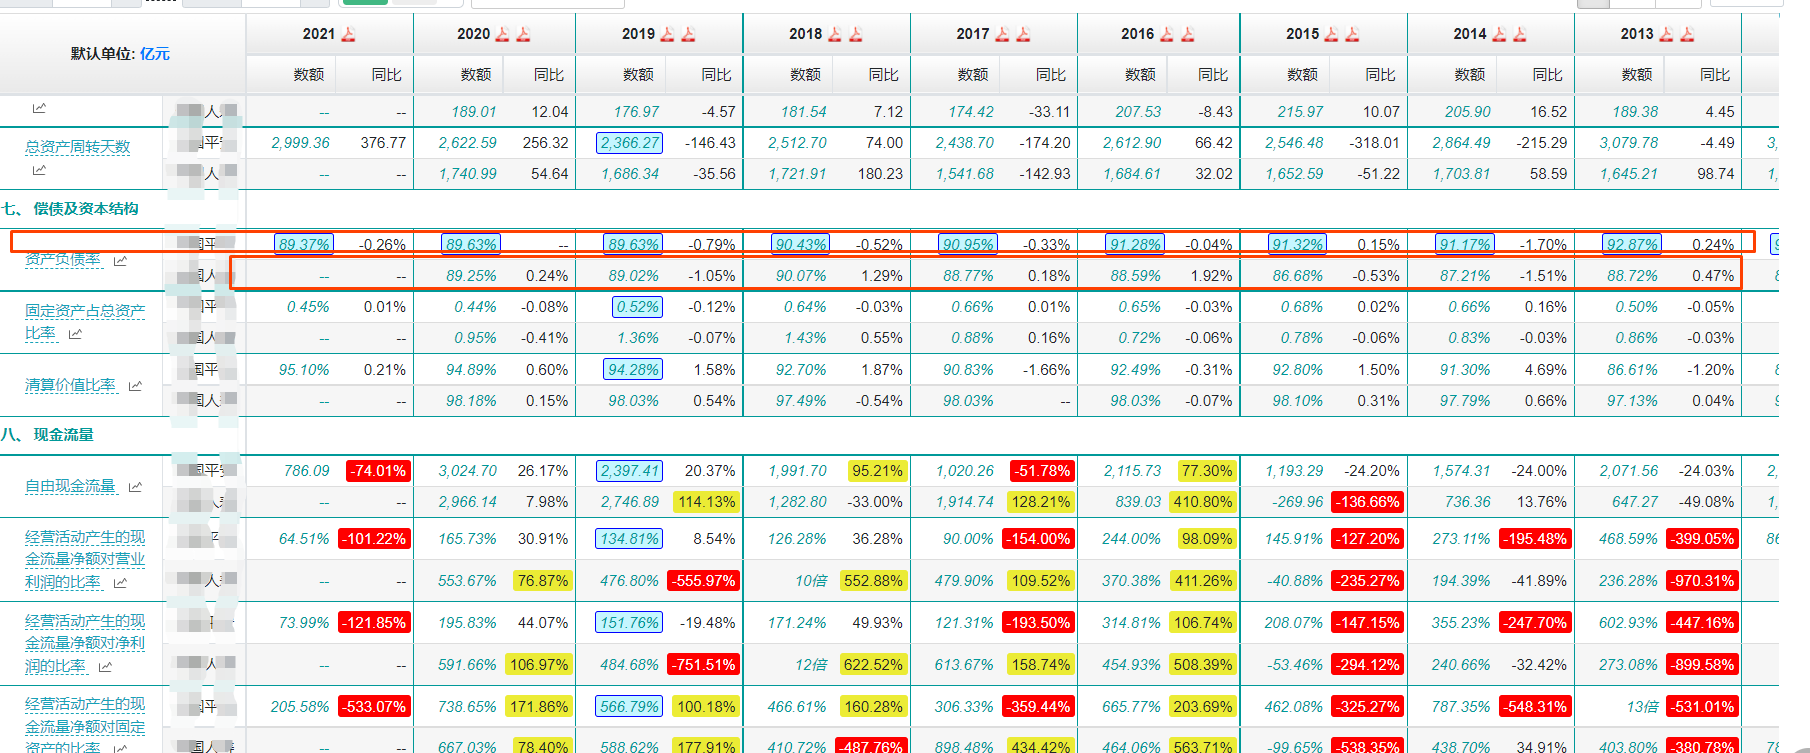Show trend chart icon under 总资产周转天数
Viewport: 1810px width, 753px height.
pos(39,170)
